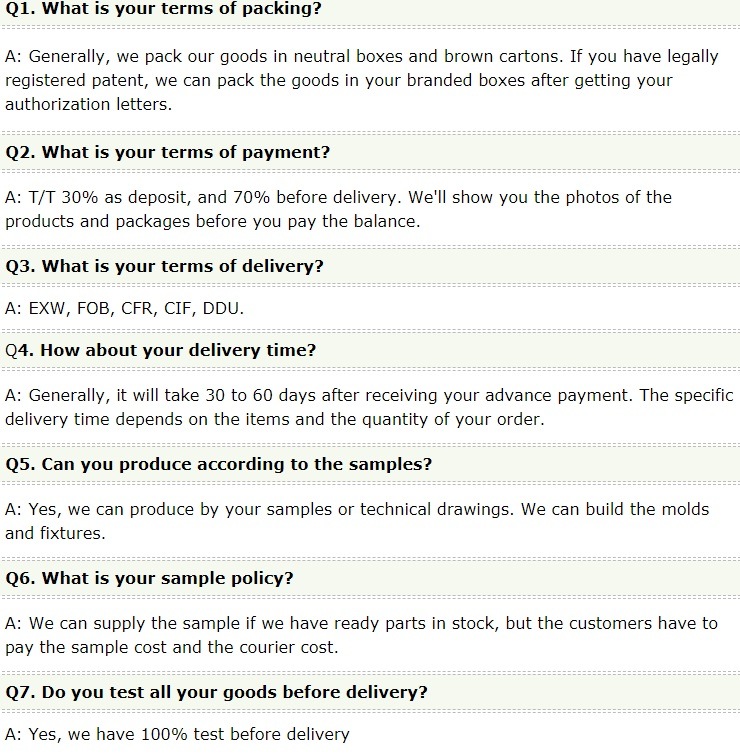Screen dimensions: 740x755
Task: Click the Q3 terms of delivery question
Action: [x=166, y=266]
